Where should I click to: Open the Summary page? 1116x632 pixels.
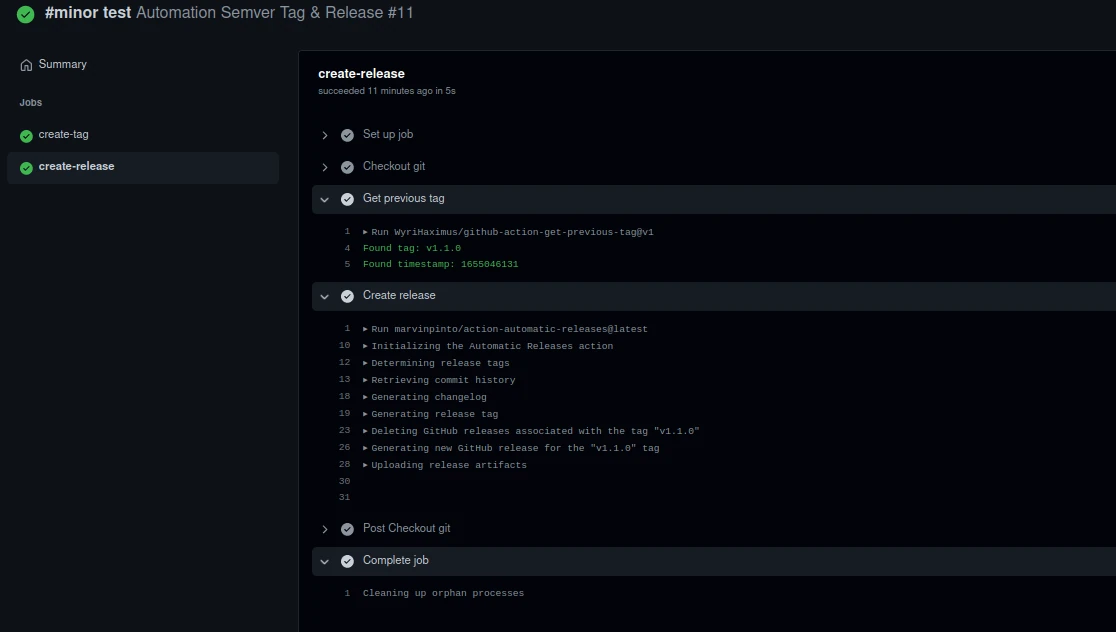click(x=63, y=64)
